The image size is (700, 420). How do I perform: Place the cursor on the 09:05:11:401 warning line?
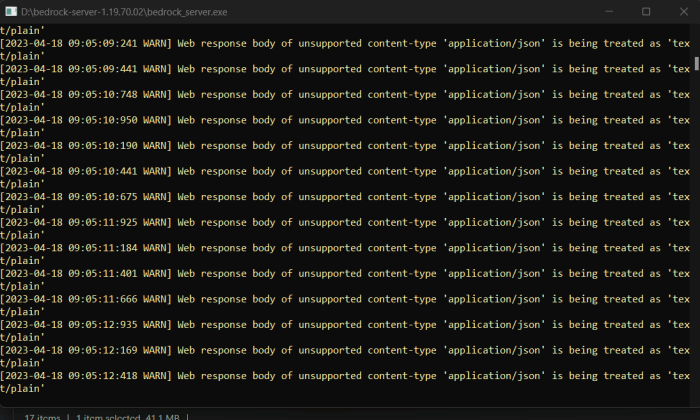(x=345, y=279)
